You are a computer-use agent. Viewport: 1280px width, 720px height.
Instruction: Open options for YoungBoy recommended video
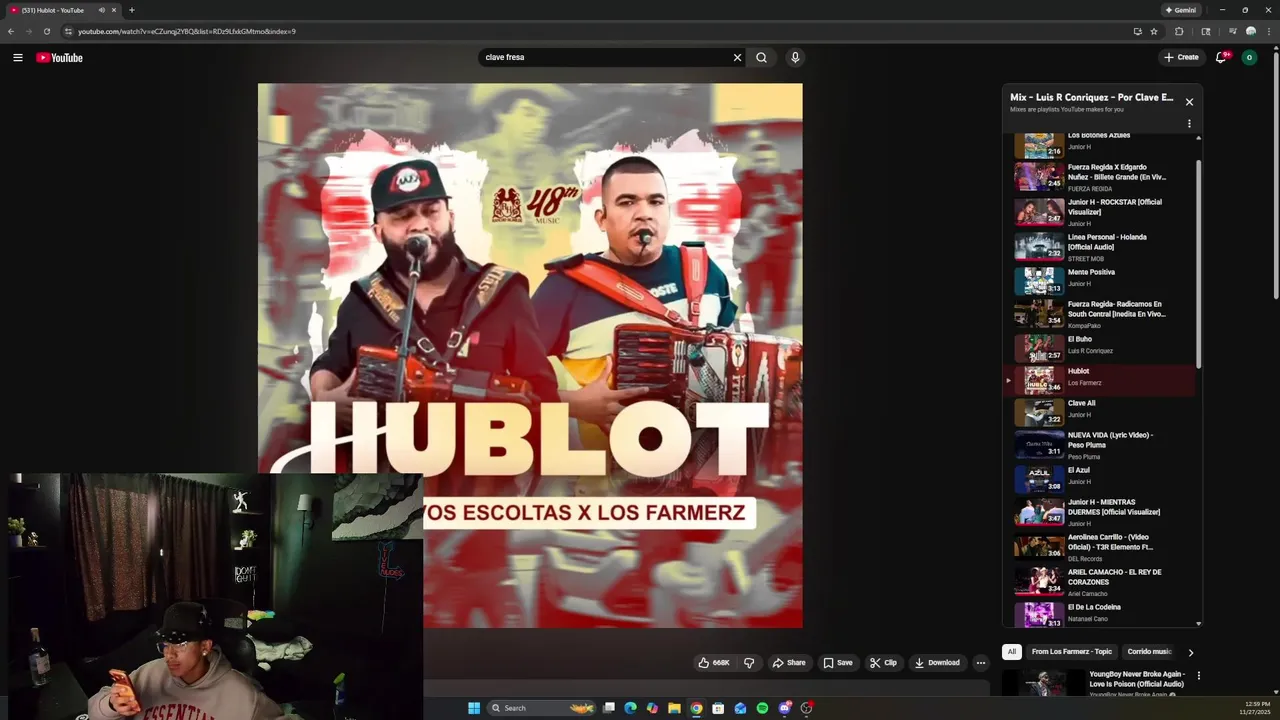(1198, 676)
